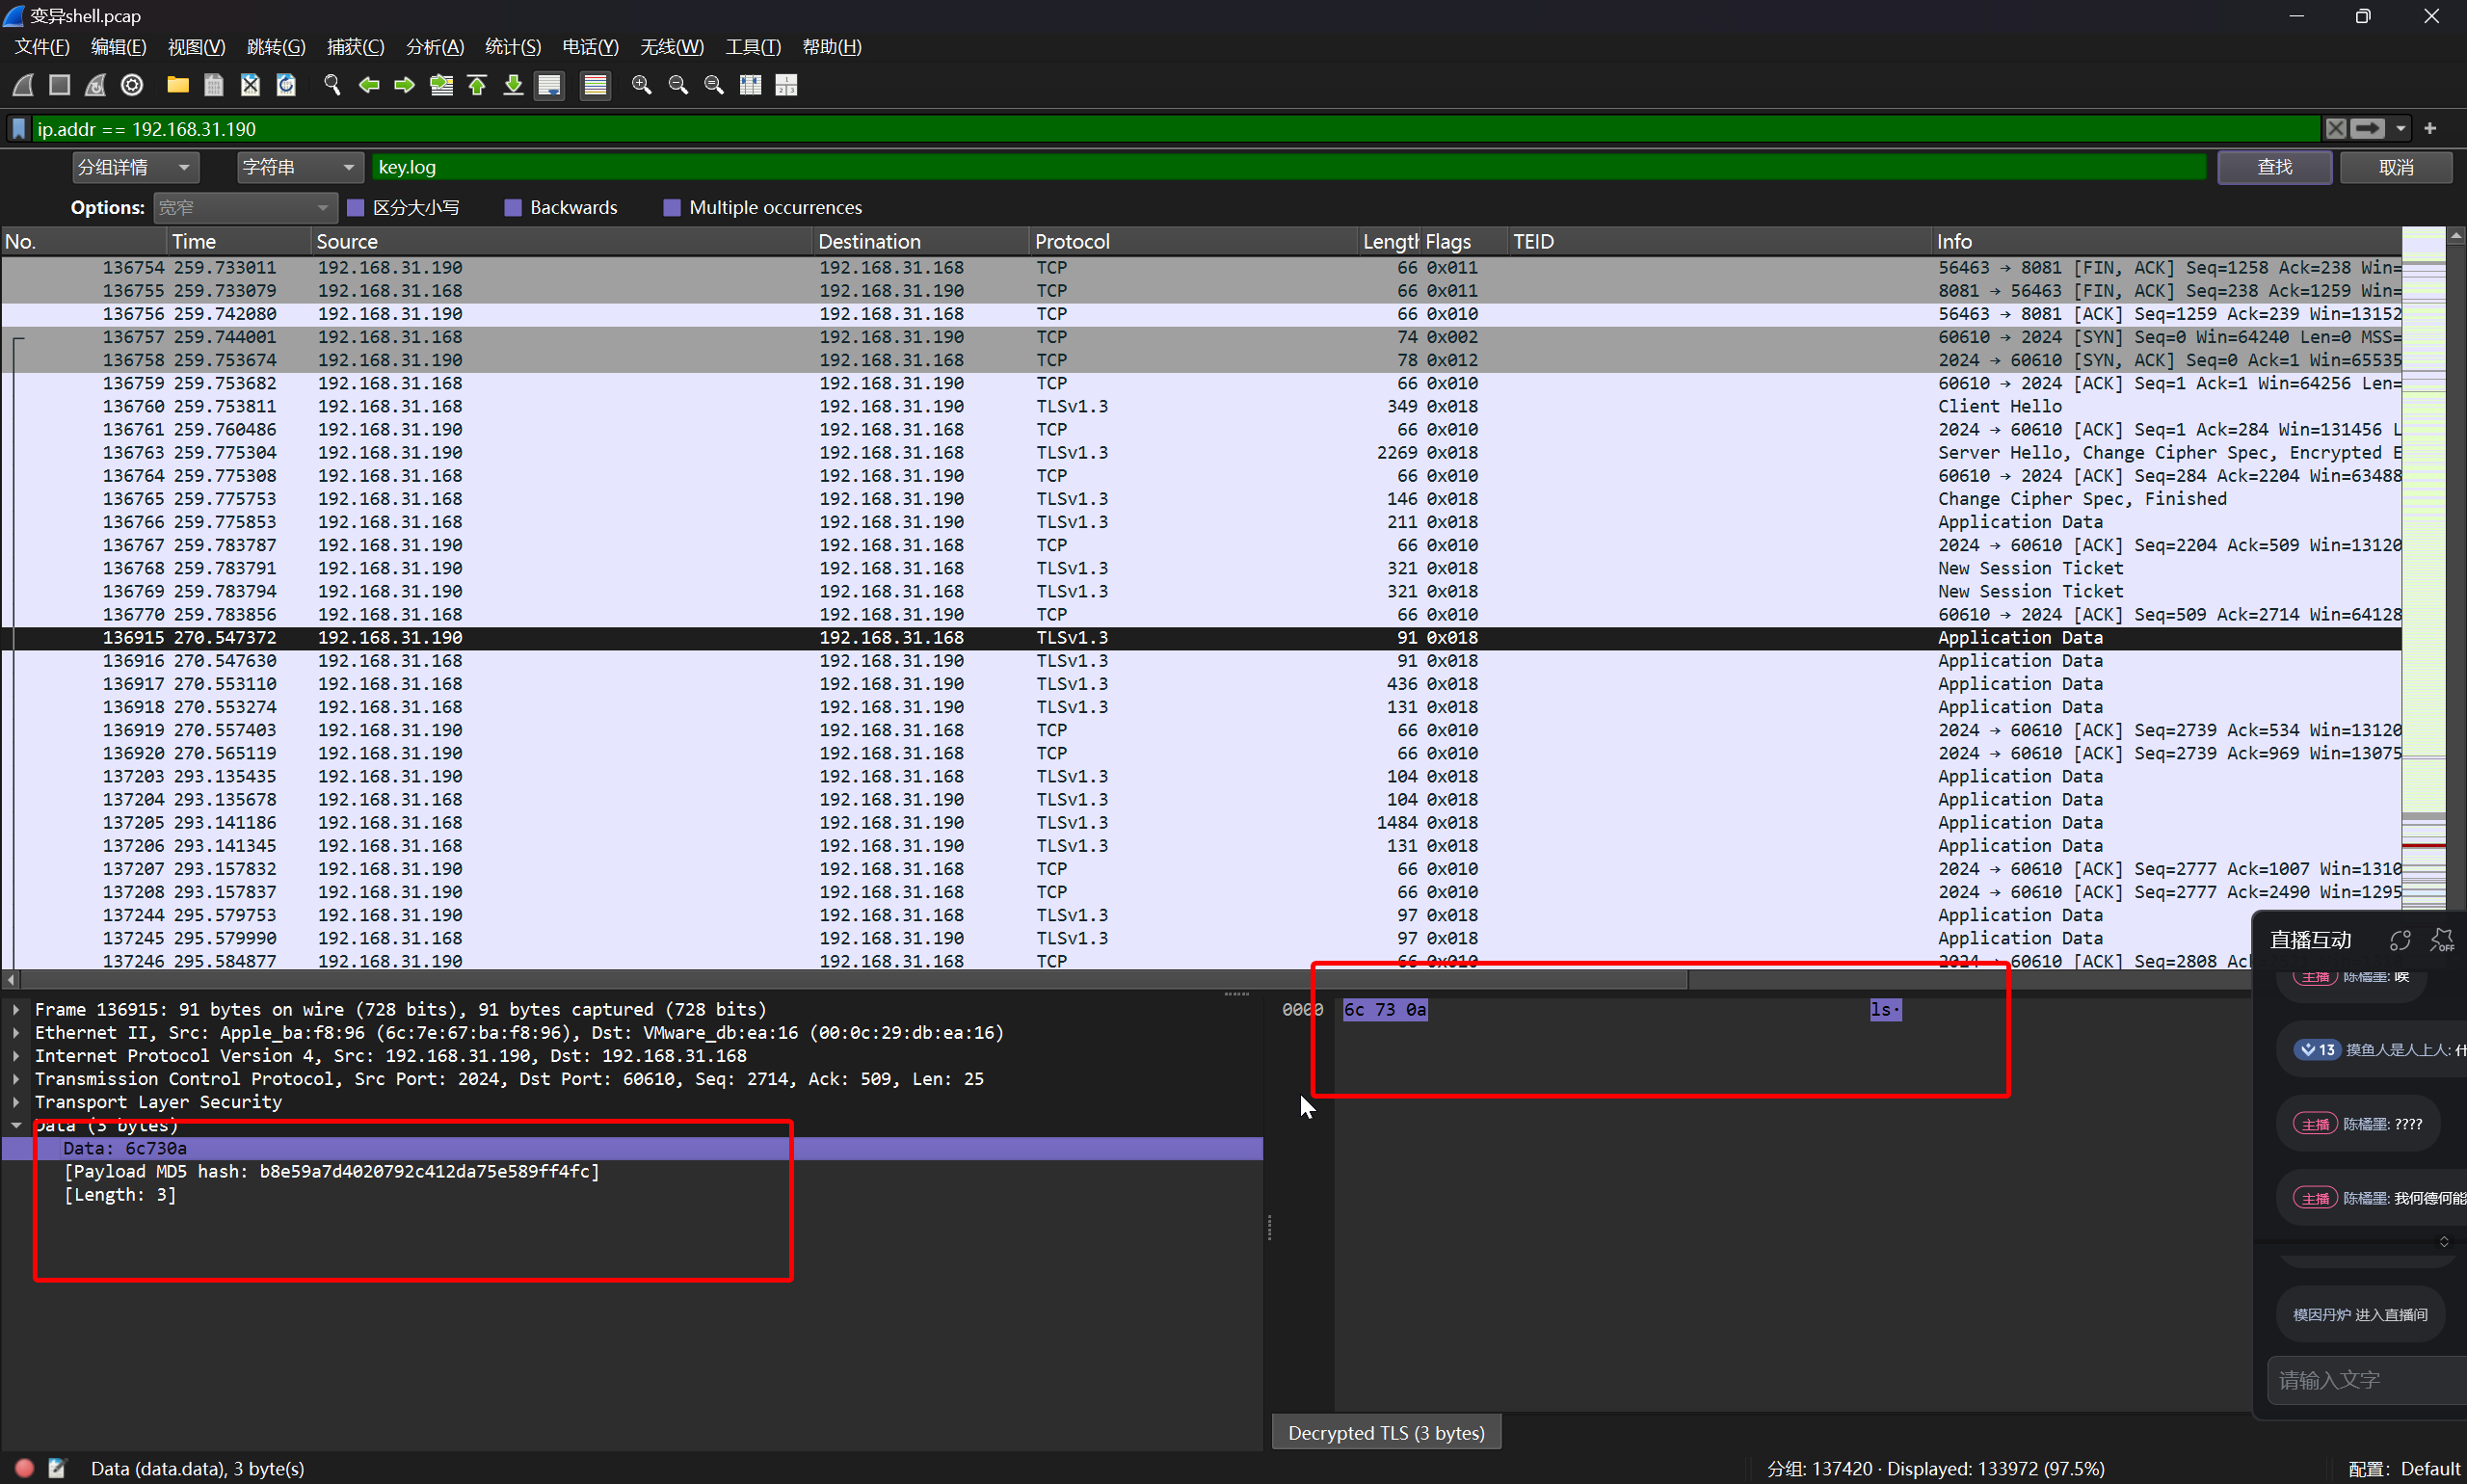Sort packets by the Protocol column header
This screenshot has width=2467, height=1484.
coord(1193,242)
